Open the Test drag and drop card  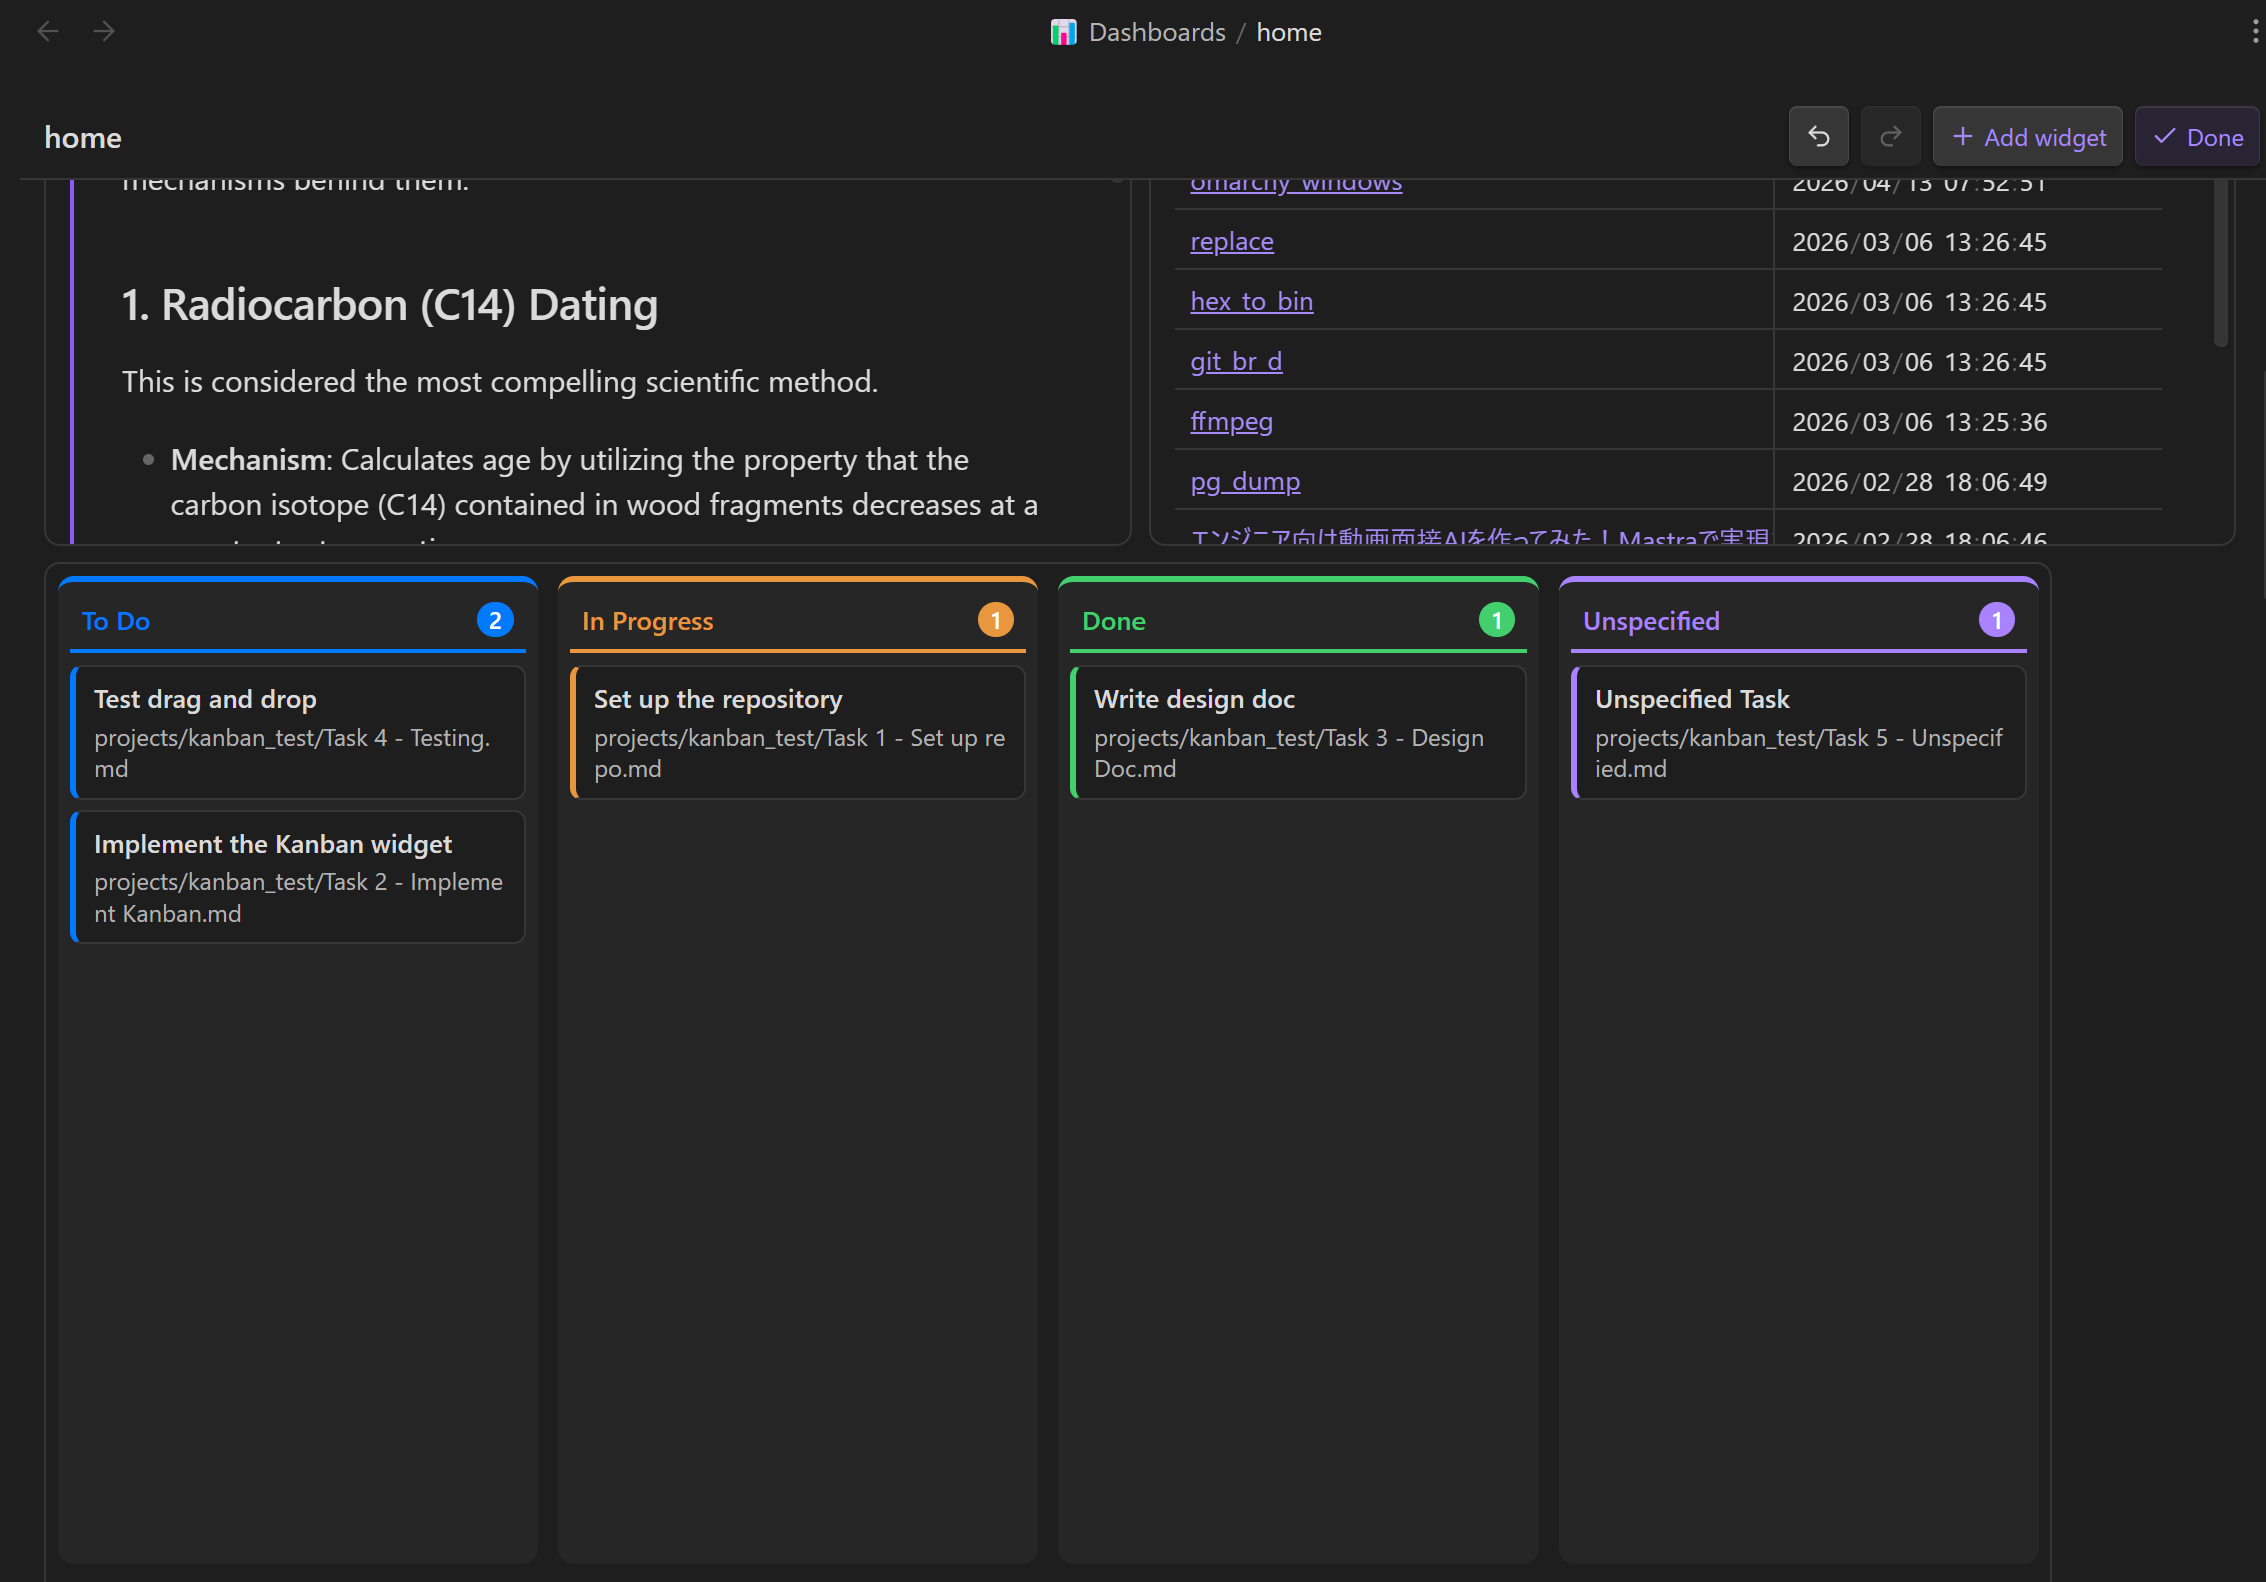[298, 732]
